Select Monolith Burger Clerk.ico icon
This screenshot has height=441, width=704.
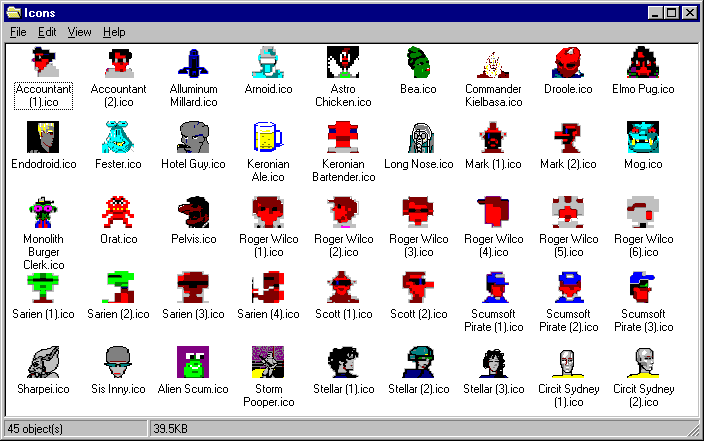point(43,212)
